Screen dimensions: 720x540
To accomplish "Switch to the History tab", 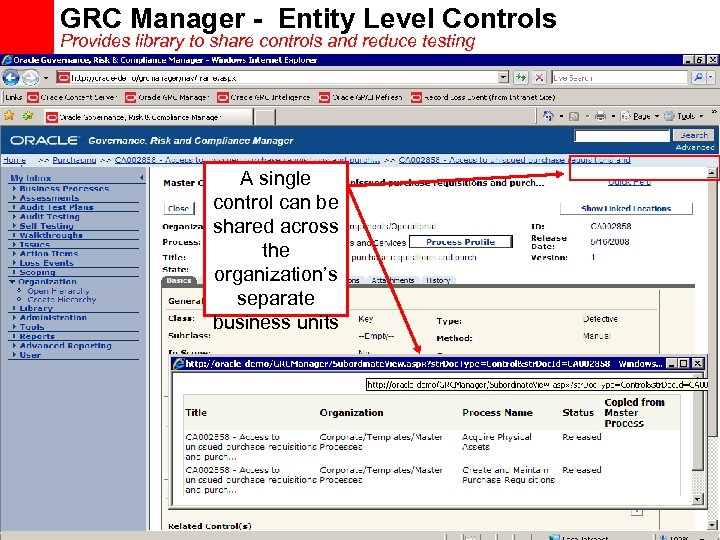I will coord(438,280).
